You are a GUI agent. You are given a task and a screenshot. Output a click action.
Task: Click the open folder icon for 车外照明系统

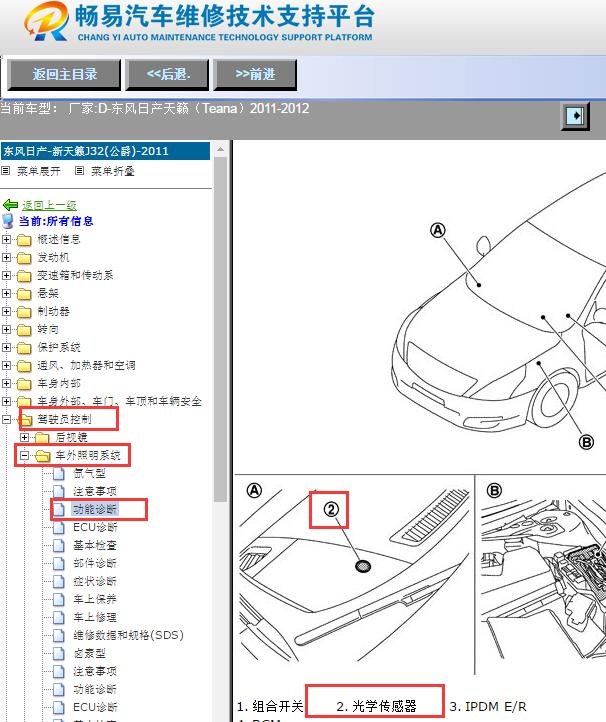[x=42, y=455]
